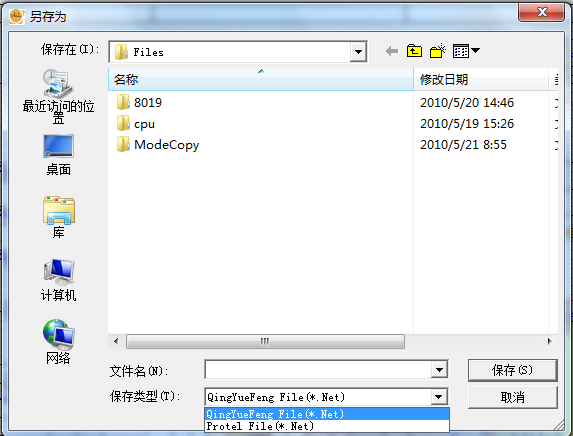
Task: Choose QingYueFeng File (*.Net) option
Action: coord(327,414)
